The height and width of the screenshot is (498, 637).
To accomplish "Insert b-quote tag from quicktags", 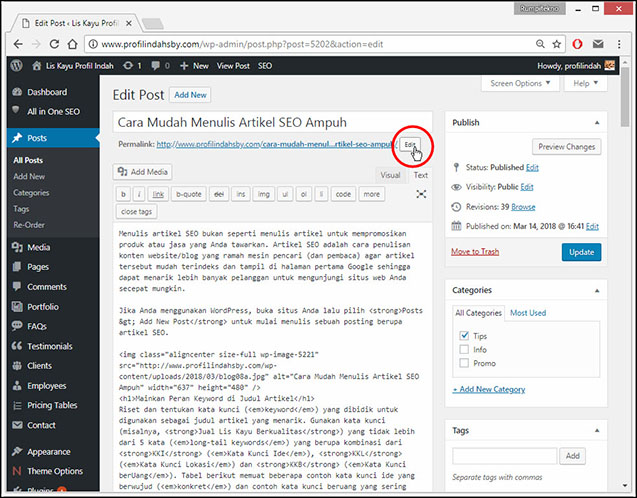I will click(188, 194).
